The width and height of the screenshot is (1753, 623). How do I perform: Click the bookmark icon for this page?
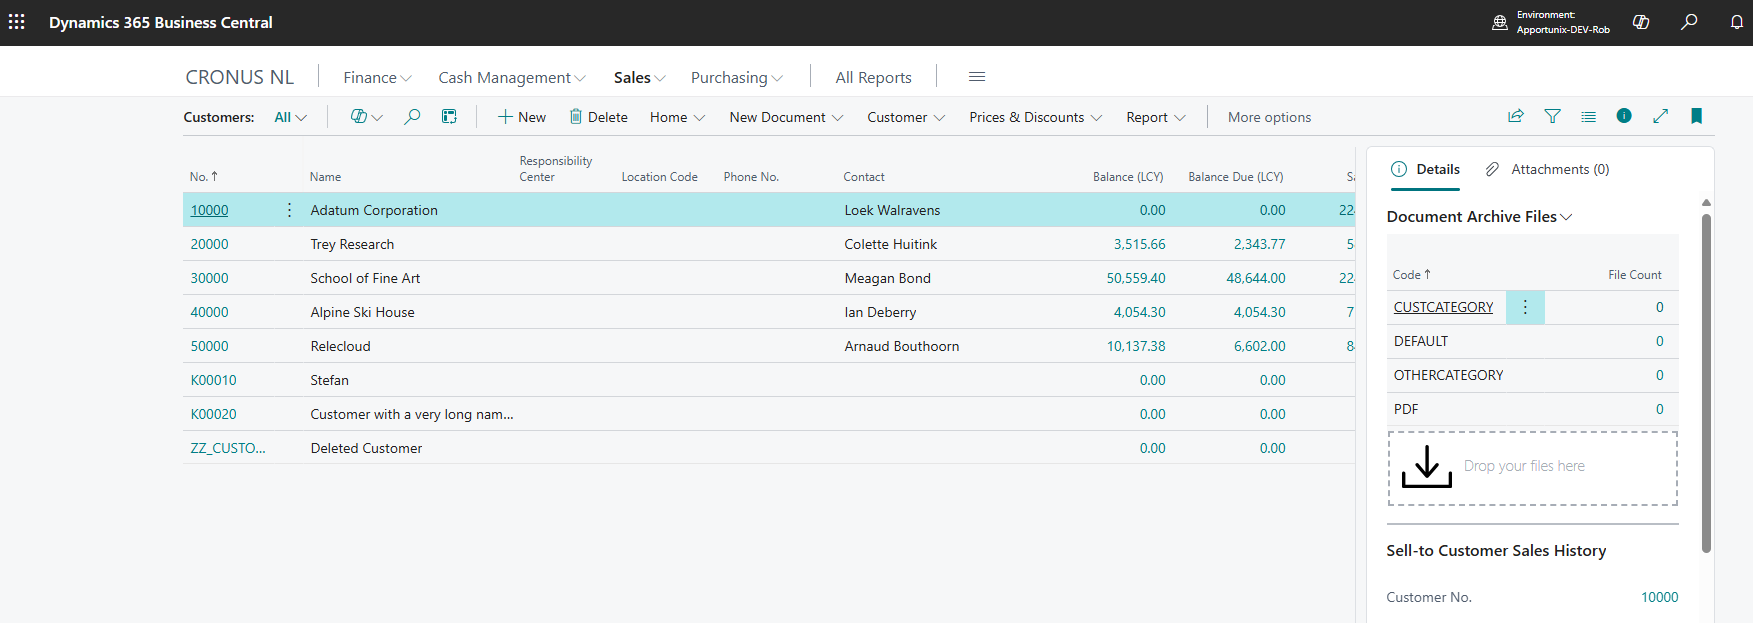pos(1696,116)
